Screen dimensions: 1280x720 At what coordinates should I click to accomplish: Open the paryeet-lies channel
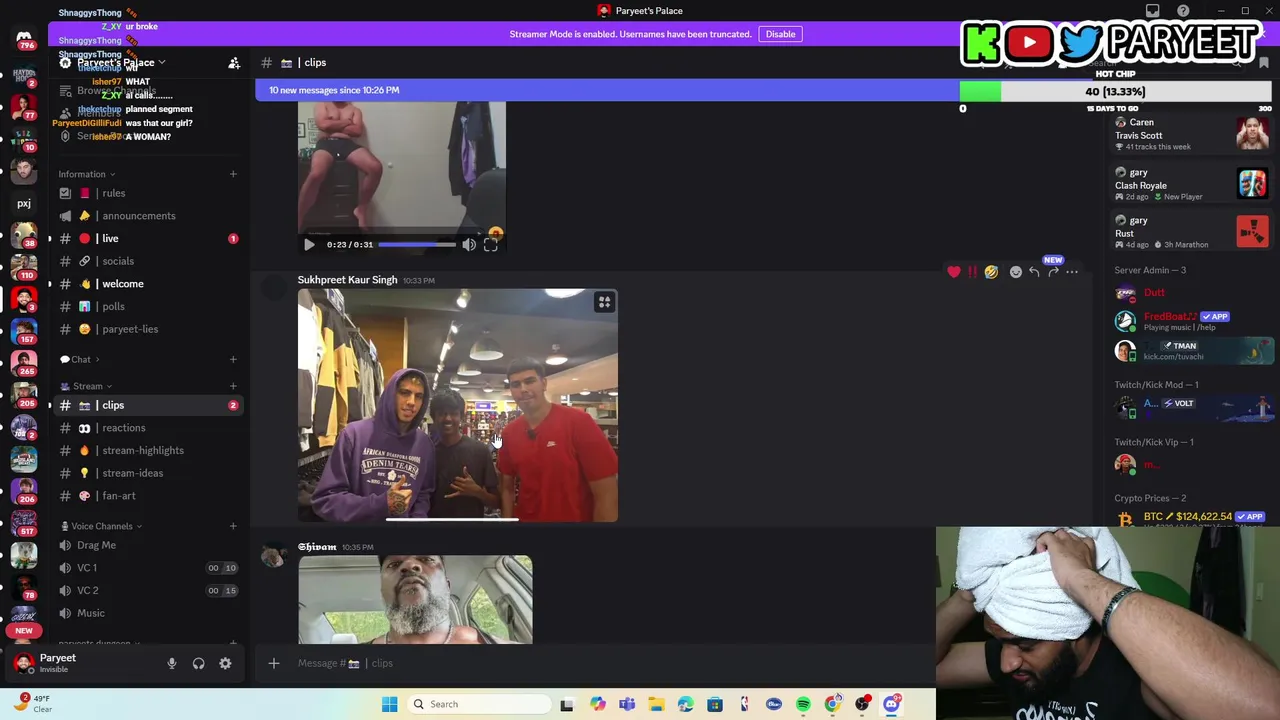point(146,329)
